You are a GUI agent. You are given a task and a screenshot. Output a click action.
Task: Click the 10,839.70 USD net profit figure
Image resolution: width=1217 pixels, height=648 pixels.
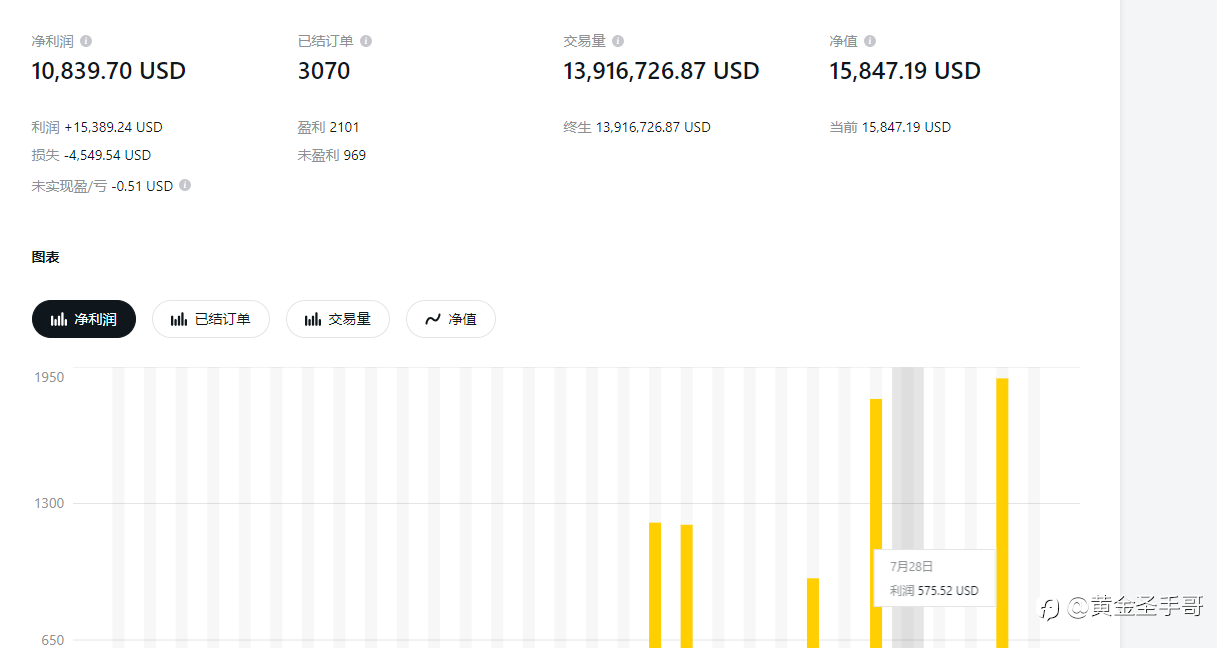pos(109,71)
